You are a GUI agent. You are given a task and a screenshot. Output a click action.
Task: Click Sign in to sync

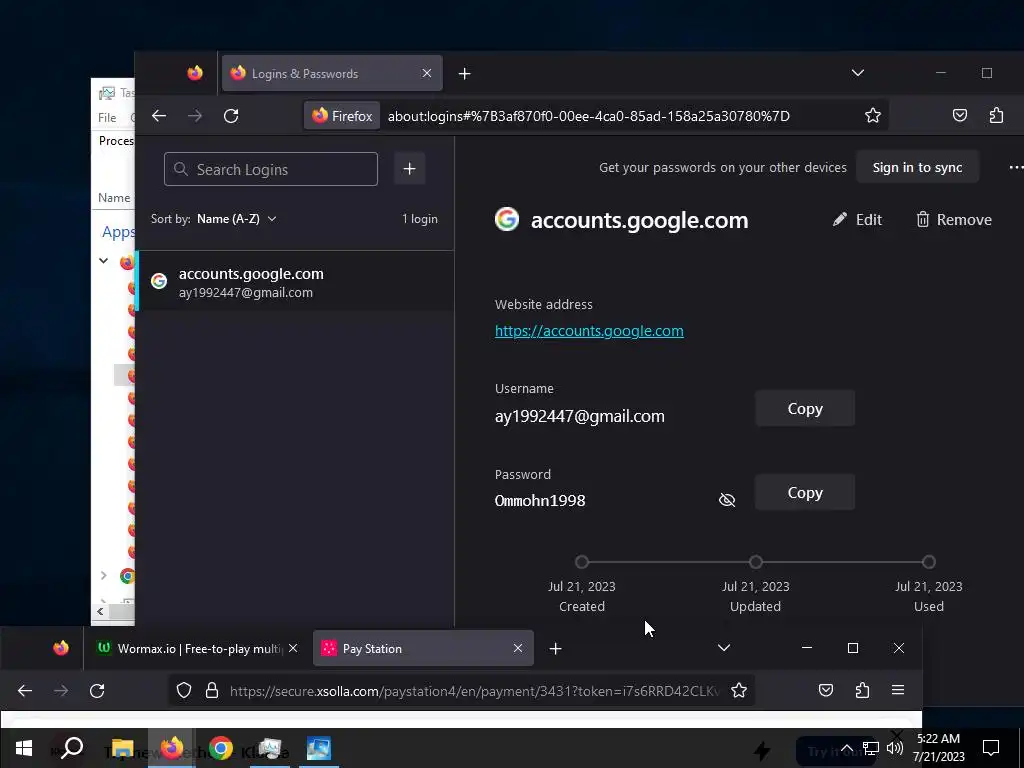(917, 168)
